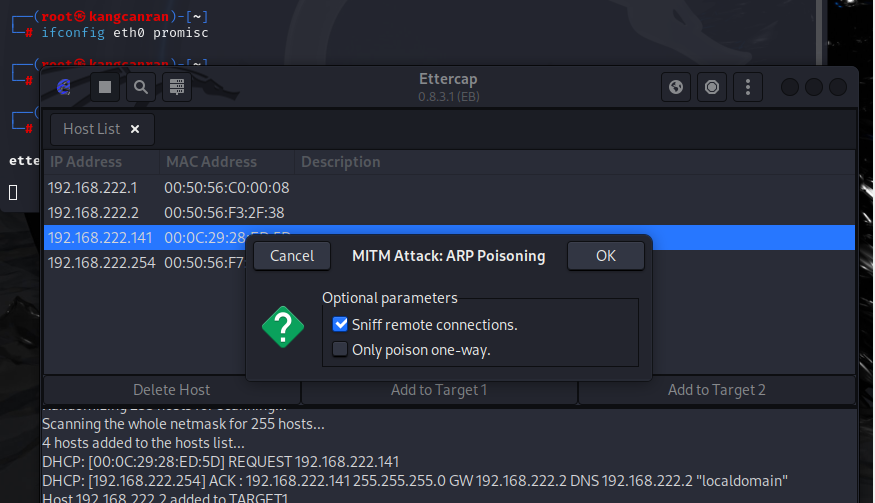Select the Host List tab
This screenshot has height=503, width=875.
[x=91, y=129]
